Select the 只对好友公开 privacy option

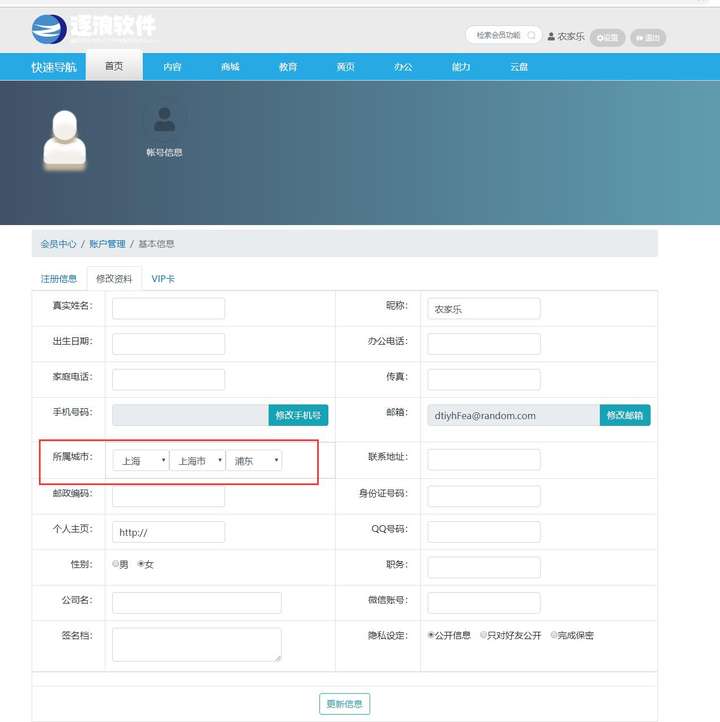click(484, 635)
